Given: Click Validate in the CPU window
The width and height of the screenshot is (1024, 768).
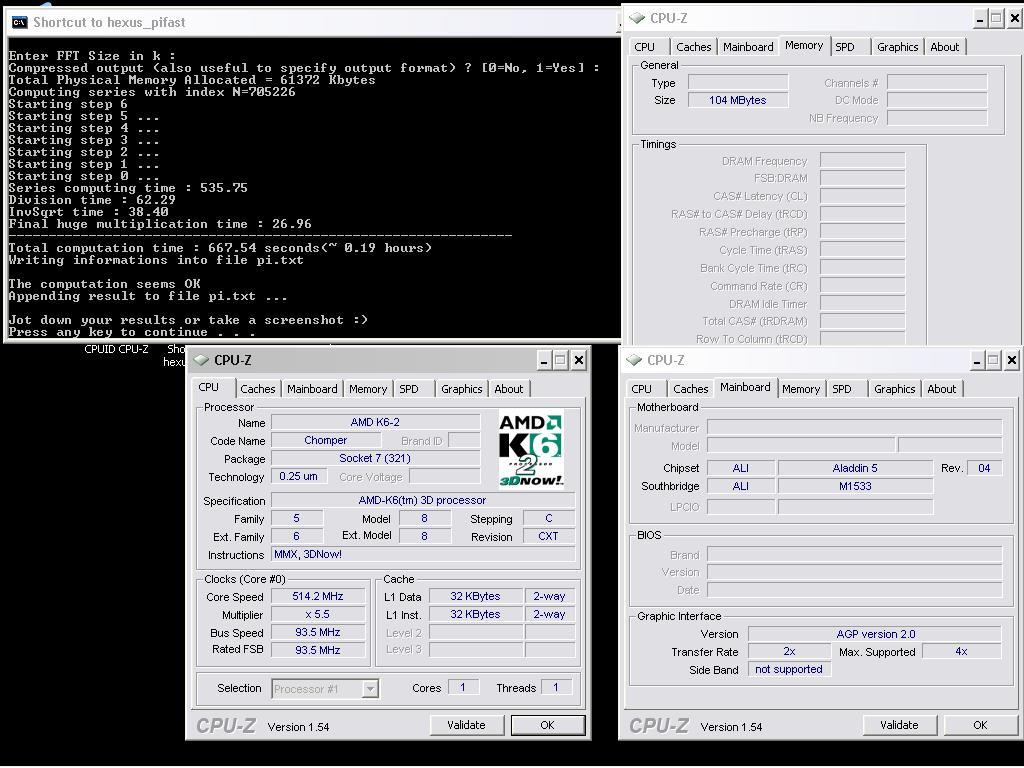Looking at the screenshot, I should click(x=466, y=725).
